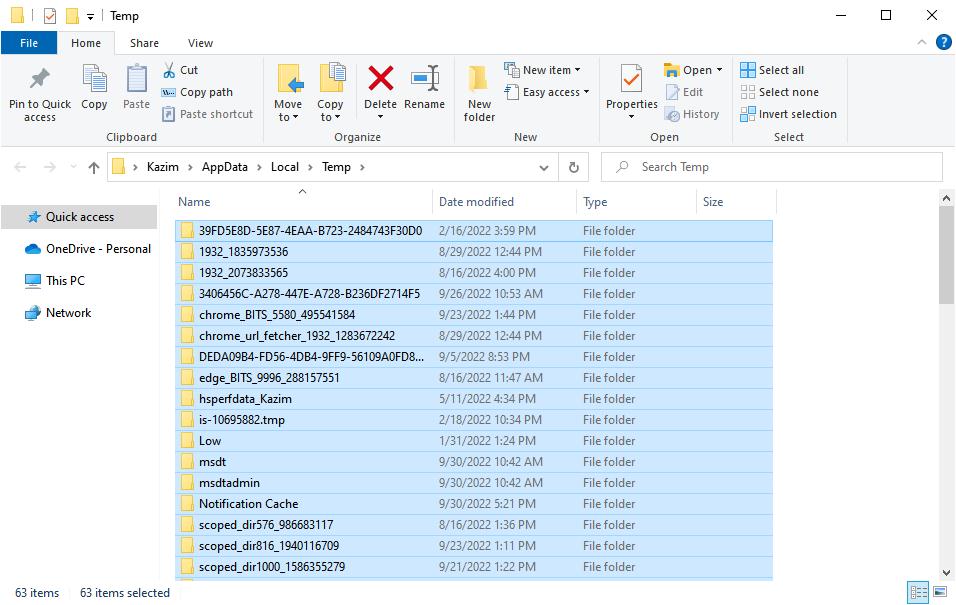Create a New folder from the ribbon
This screenshot has width=956, height=605.
pyautogui.click(x=479, y=91)
